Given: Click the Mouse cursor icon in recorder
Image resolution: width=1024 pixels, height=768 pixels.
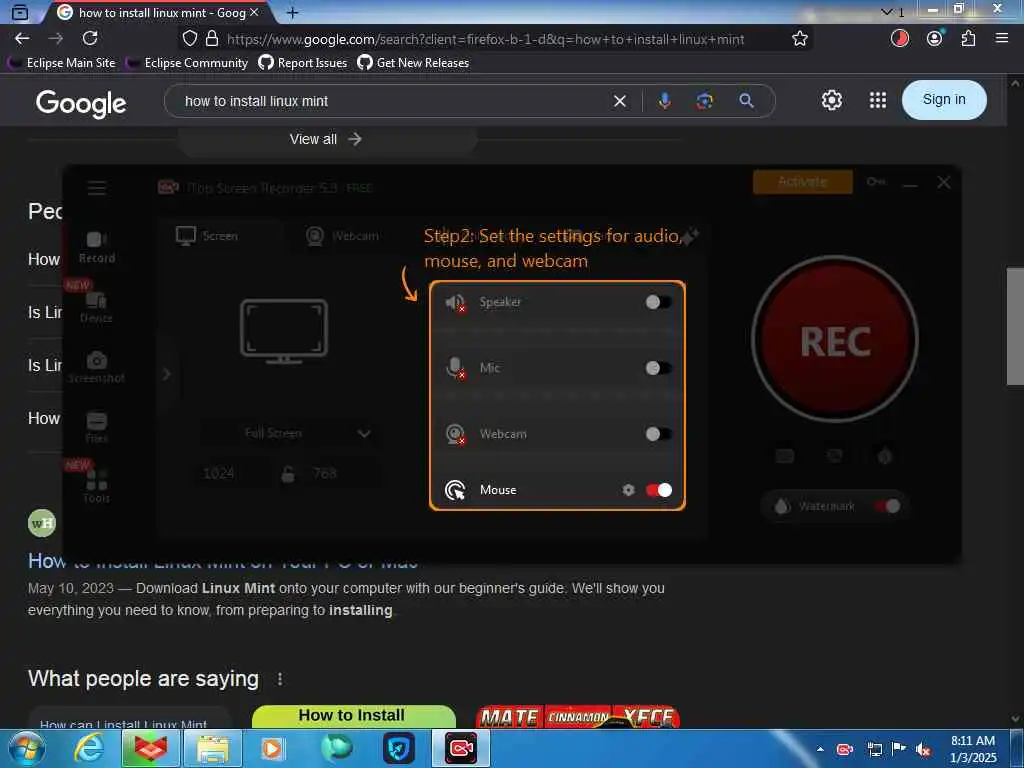Looking at the screenshot, I should coord(455,490).
